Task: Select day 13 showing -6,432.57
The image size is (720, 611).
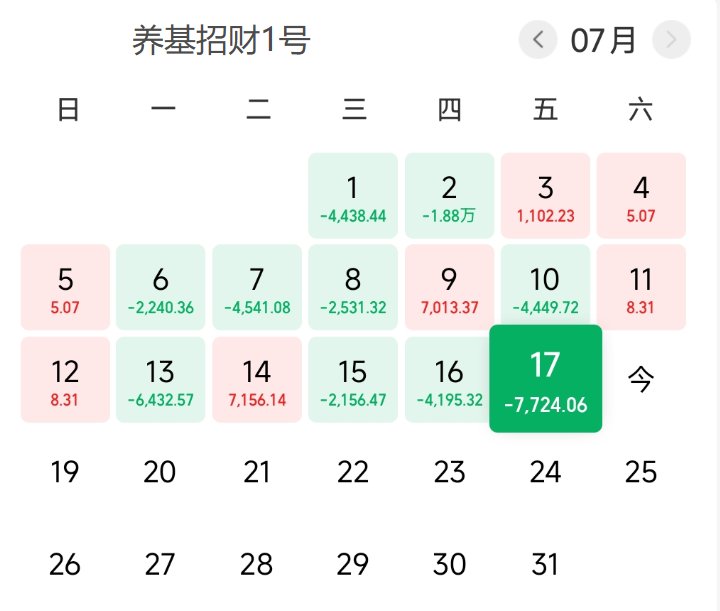Action: (160, 379)
